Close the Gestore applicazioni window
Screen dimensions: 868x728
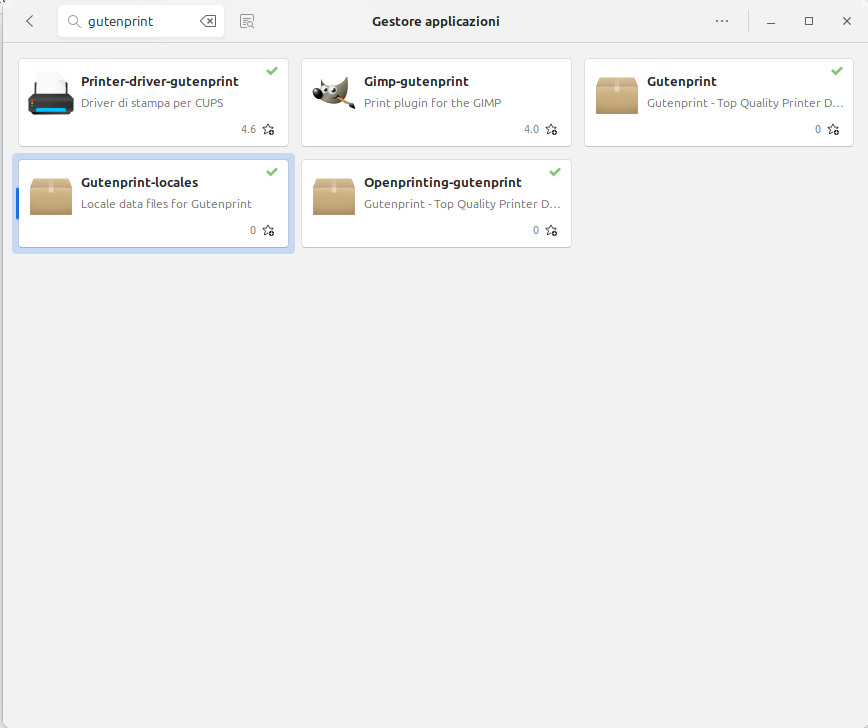pos(847,21)
